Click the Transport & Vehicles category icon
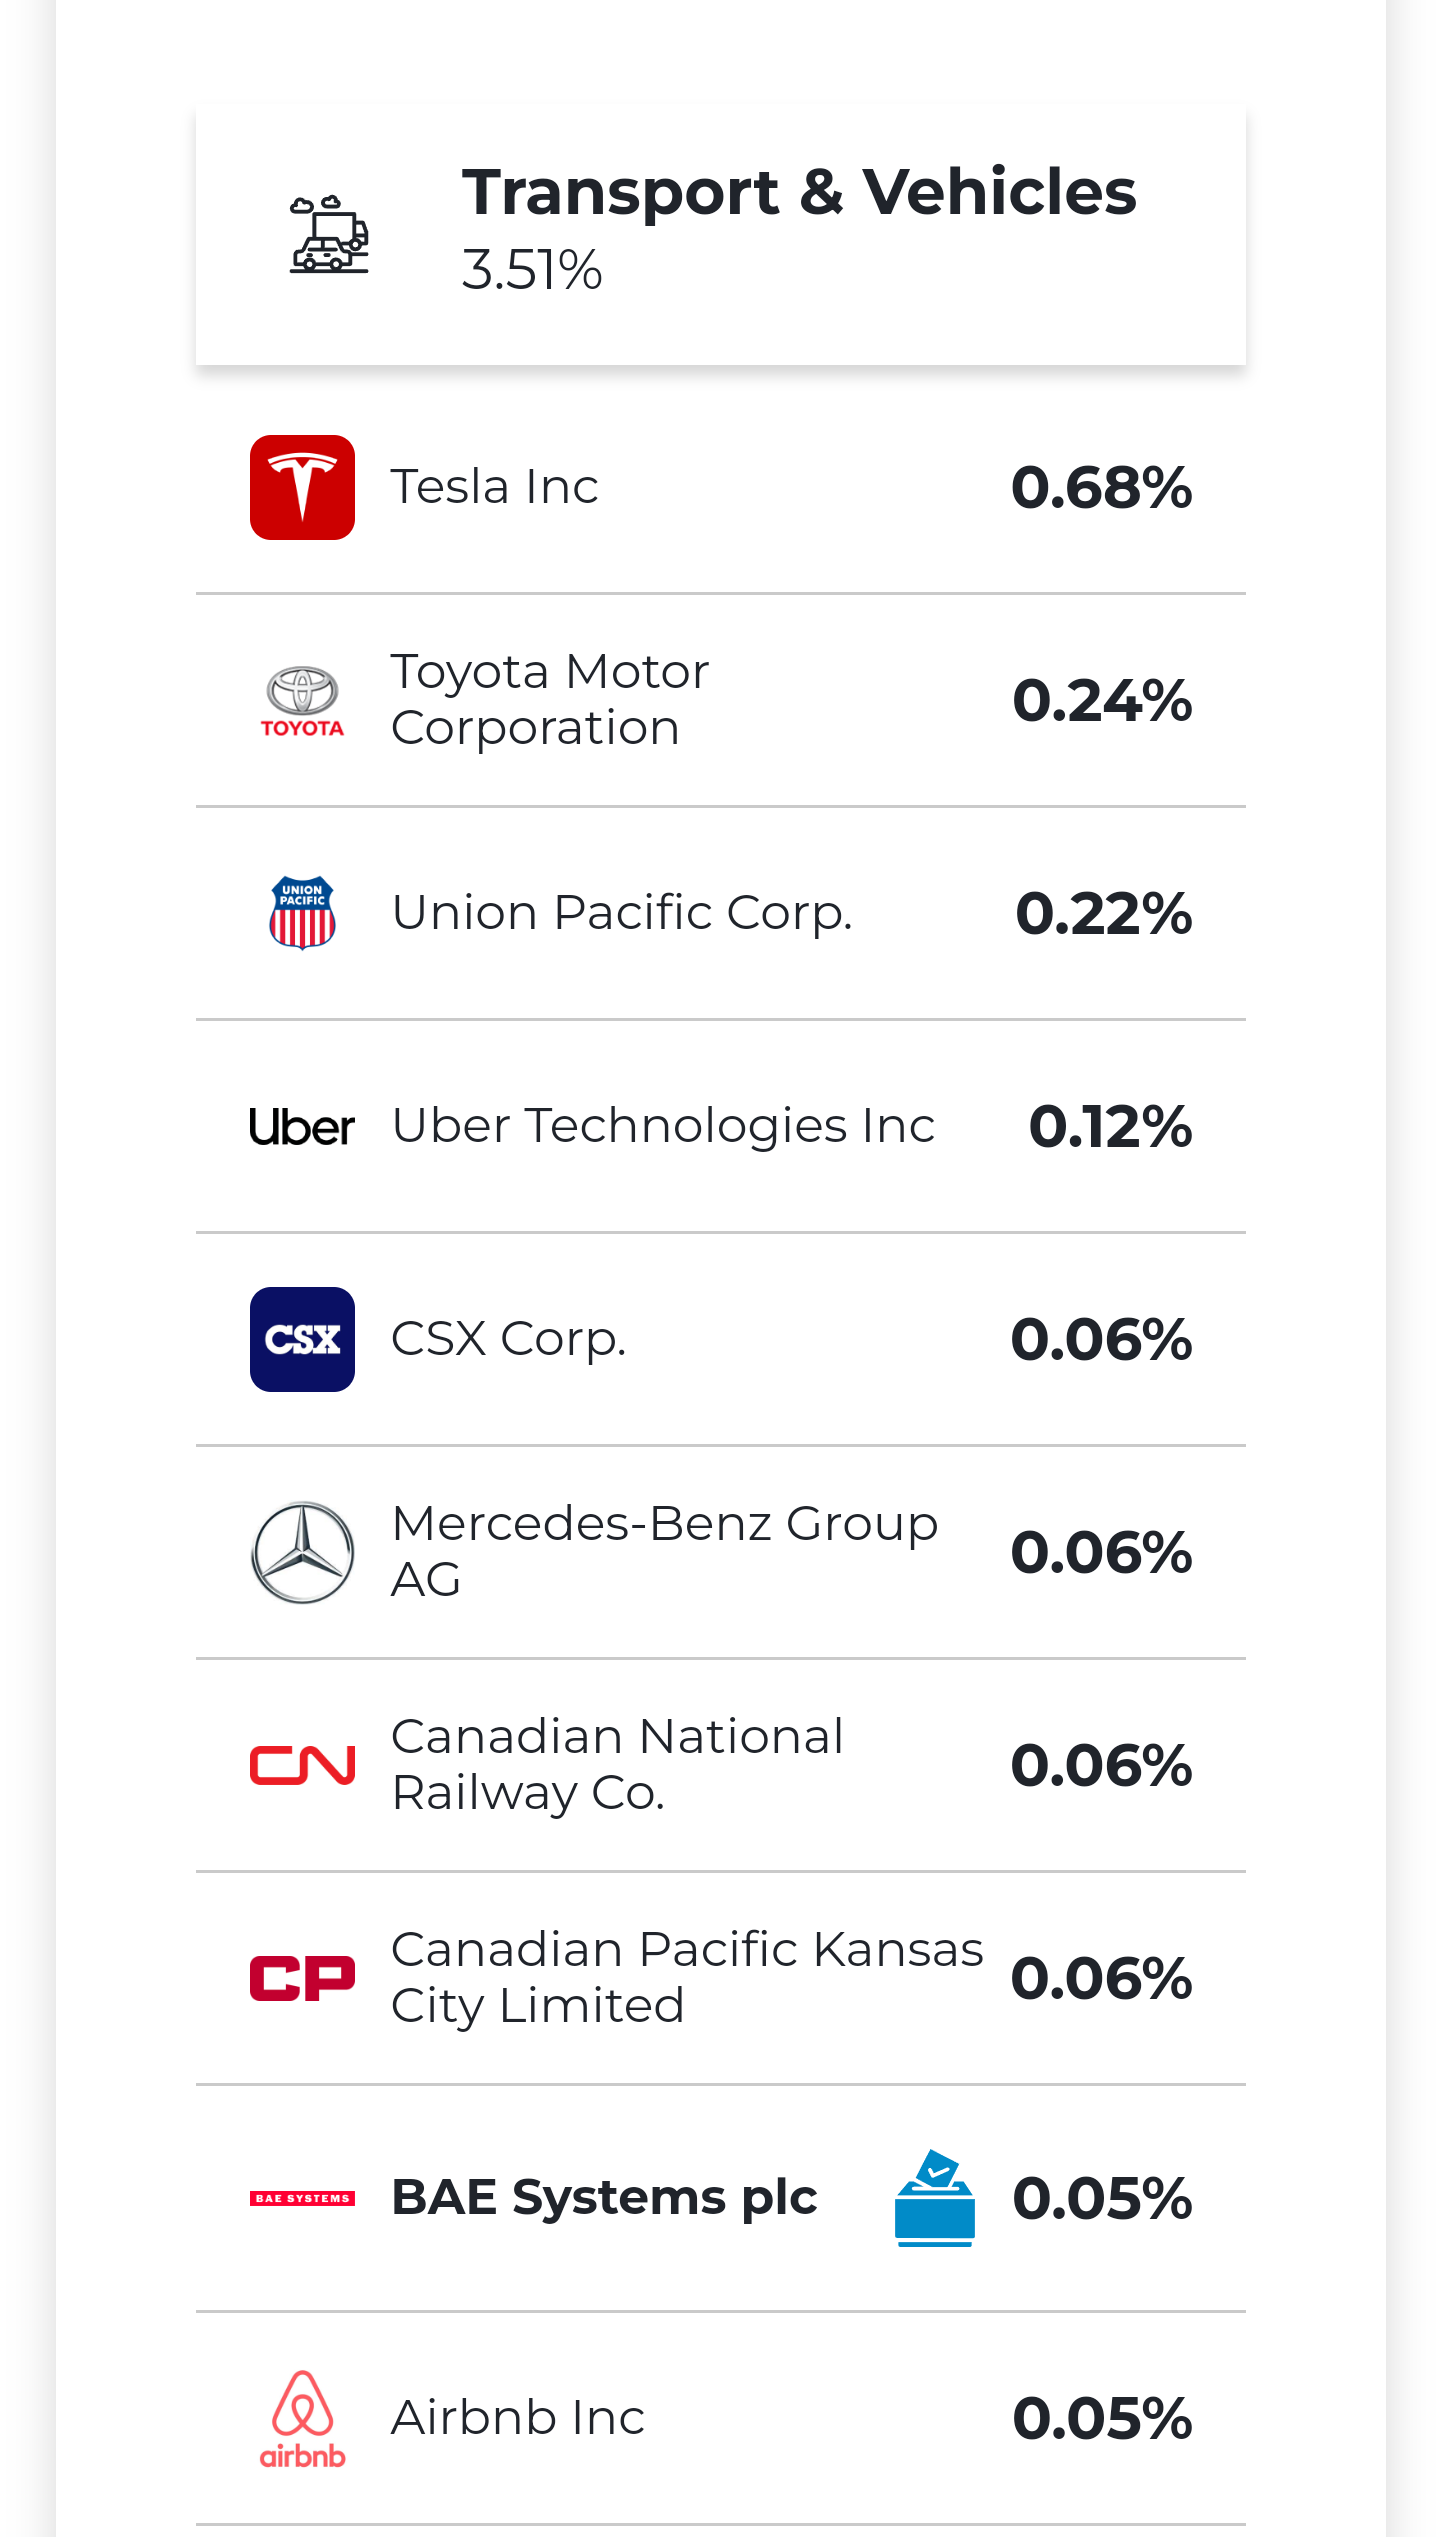Viewport: 1440px width, 2537px height. pyautogui.click(x=329, y=236)
